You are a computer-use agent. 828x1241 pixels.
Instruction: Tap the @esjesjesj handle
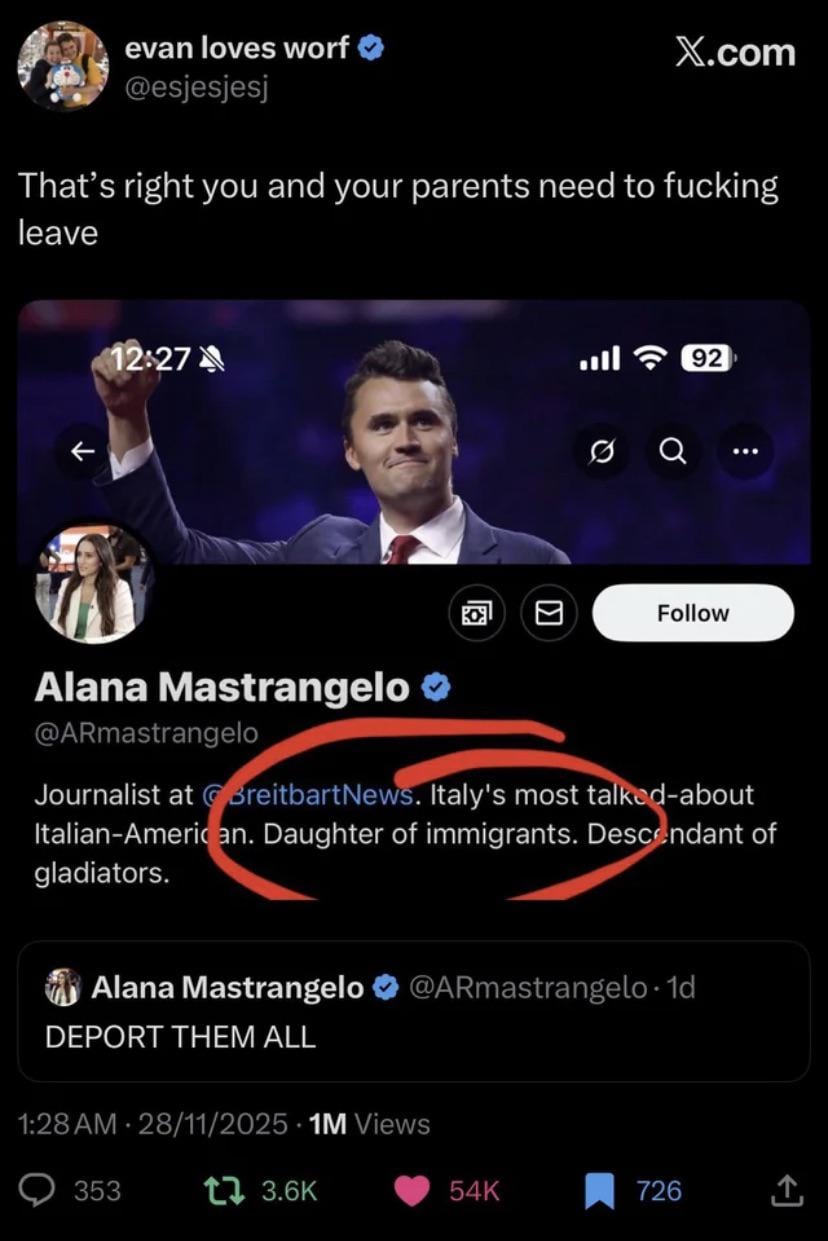pyautogui.click(x=196, y=88)
